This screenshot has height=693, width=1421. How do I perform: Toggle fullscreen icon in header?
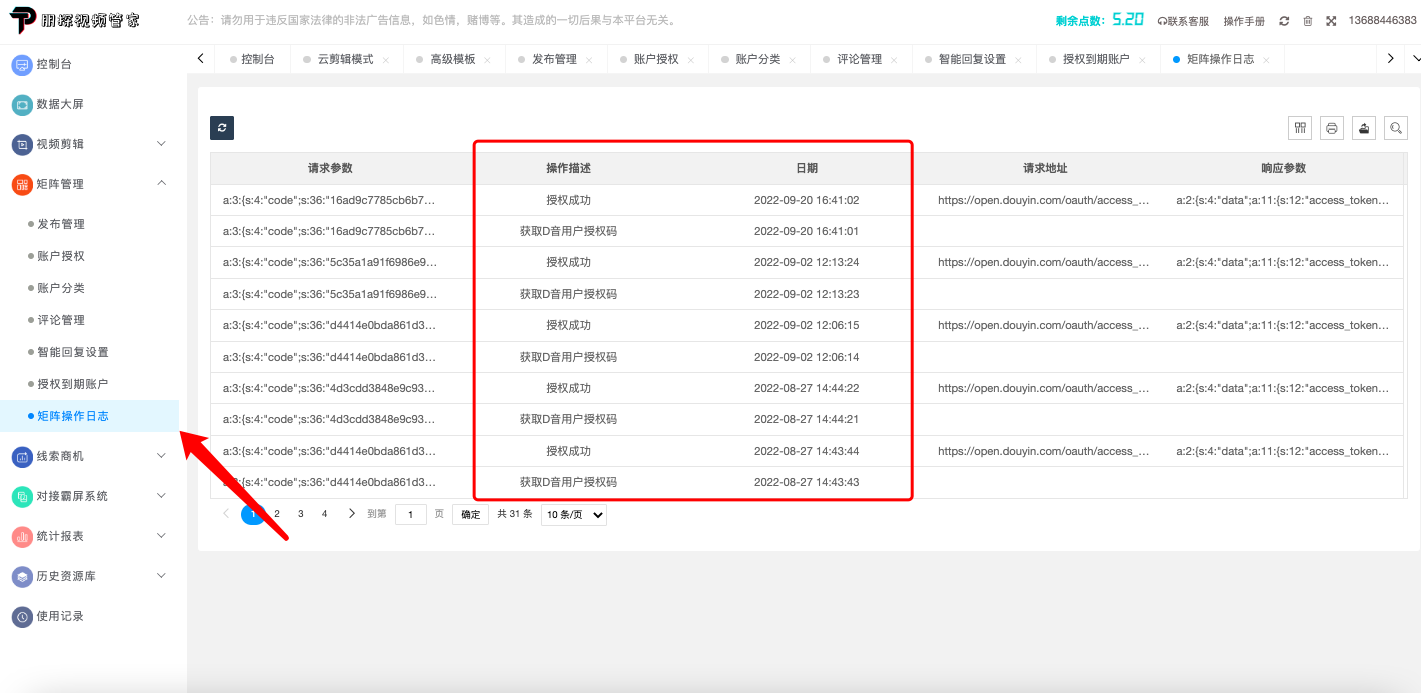pos(1331,21)
